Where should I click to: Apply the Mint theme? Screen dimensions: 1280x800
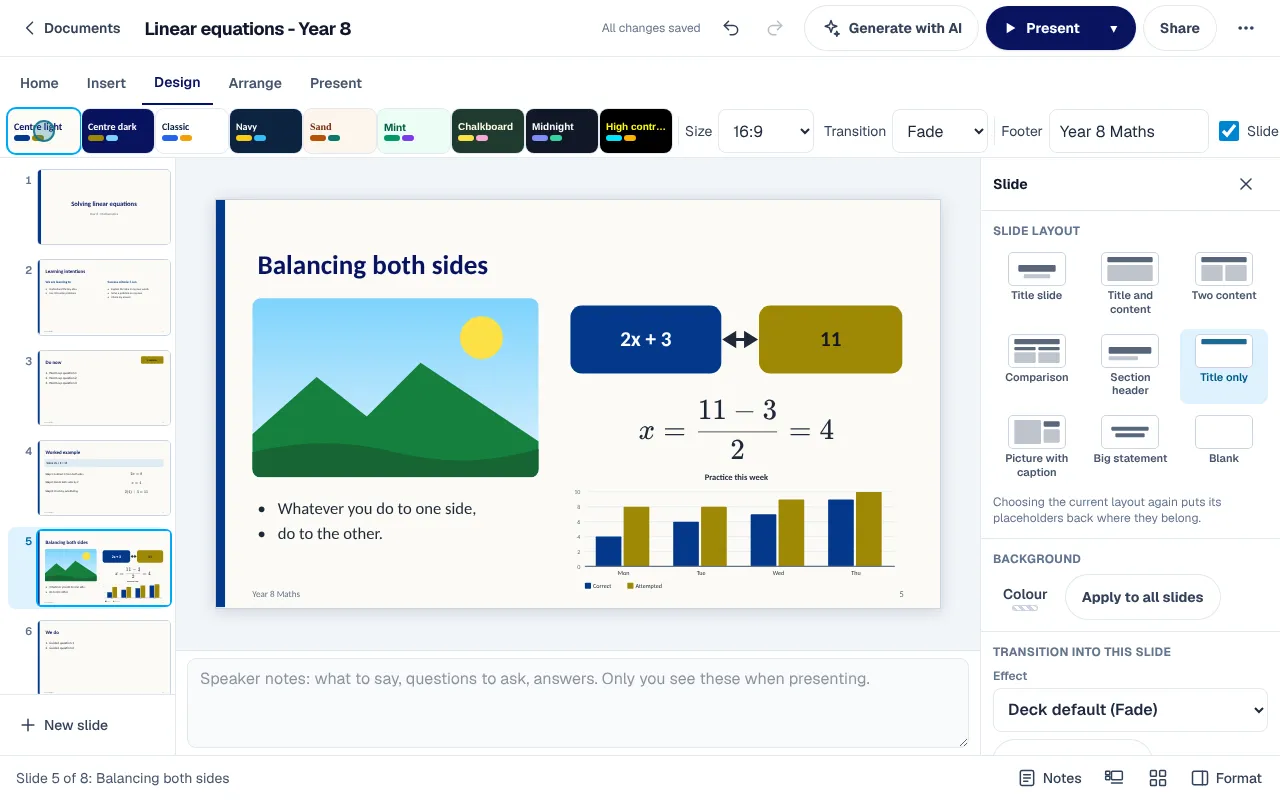(x=413, y=131)
